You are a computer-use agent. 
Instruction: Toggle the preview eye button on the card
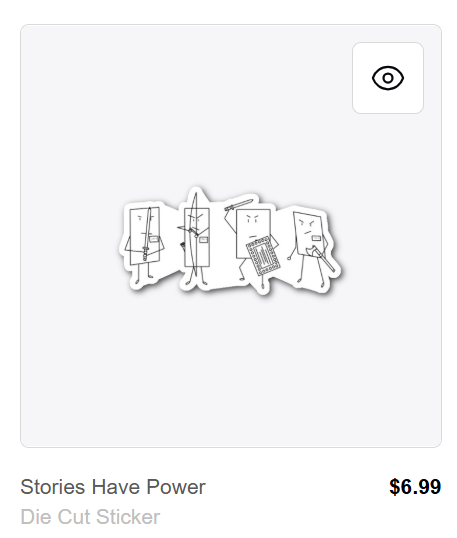tap(388, 78)
